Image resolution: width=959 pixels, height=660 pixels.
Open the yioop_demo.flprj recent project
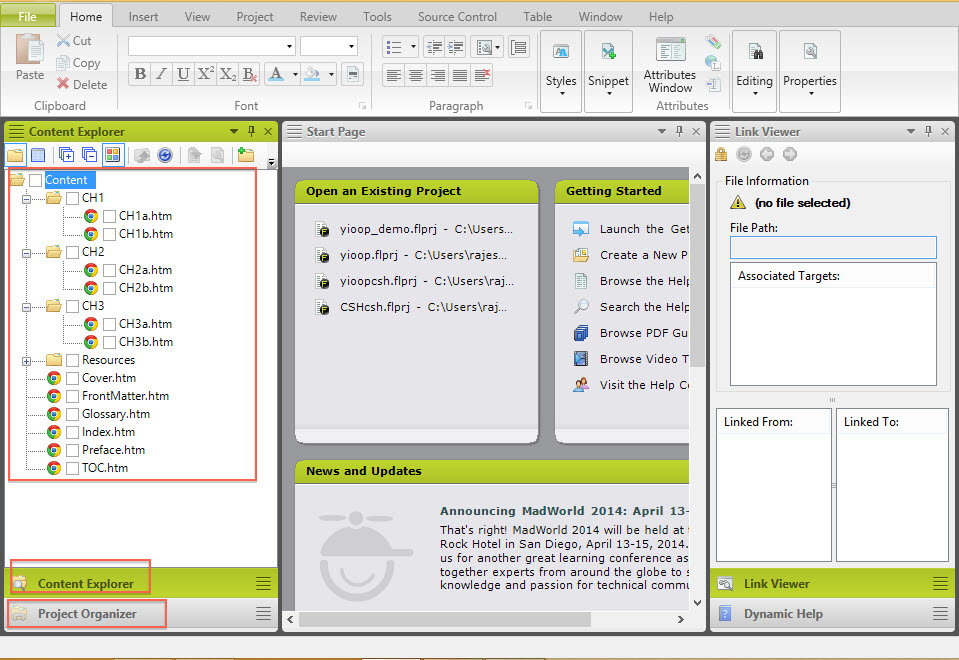point(410,229)
